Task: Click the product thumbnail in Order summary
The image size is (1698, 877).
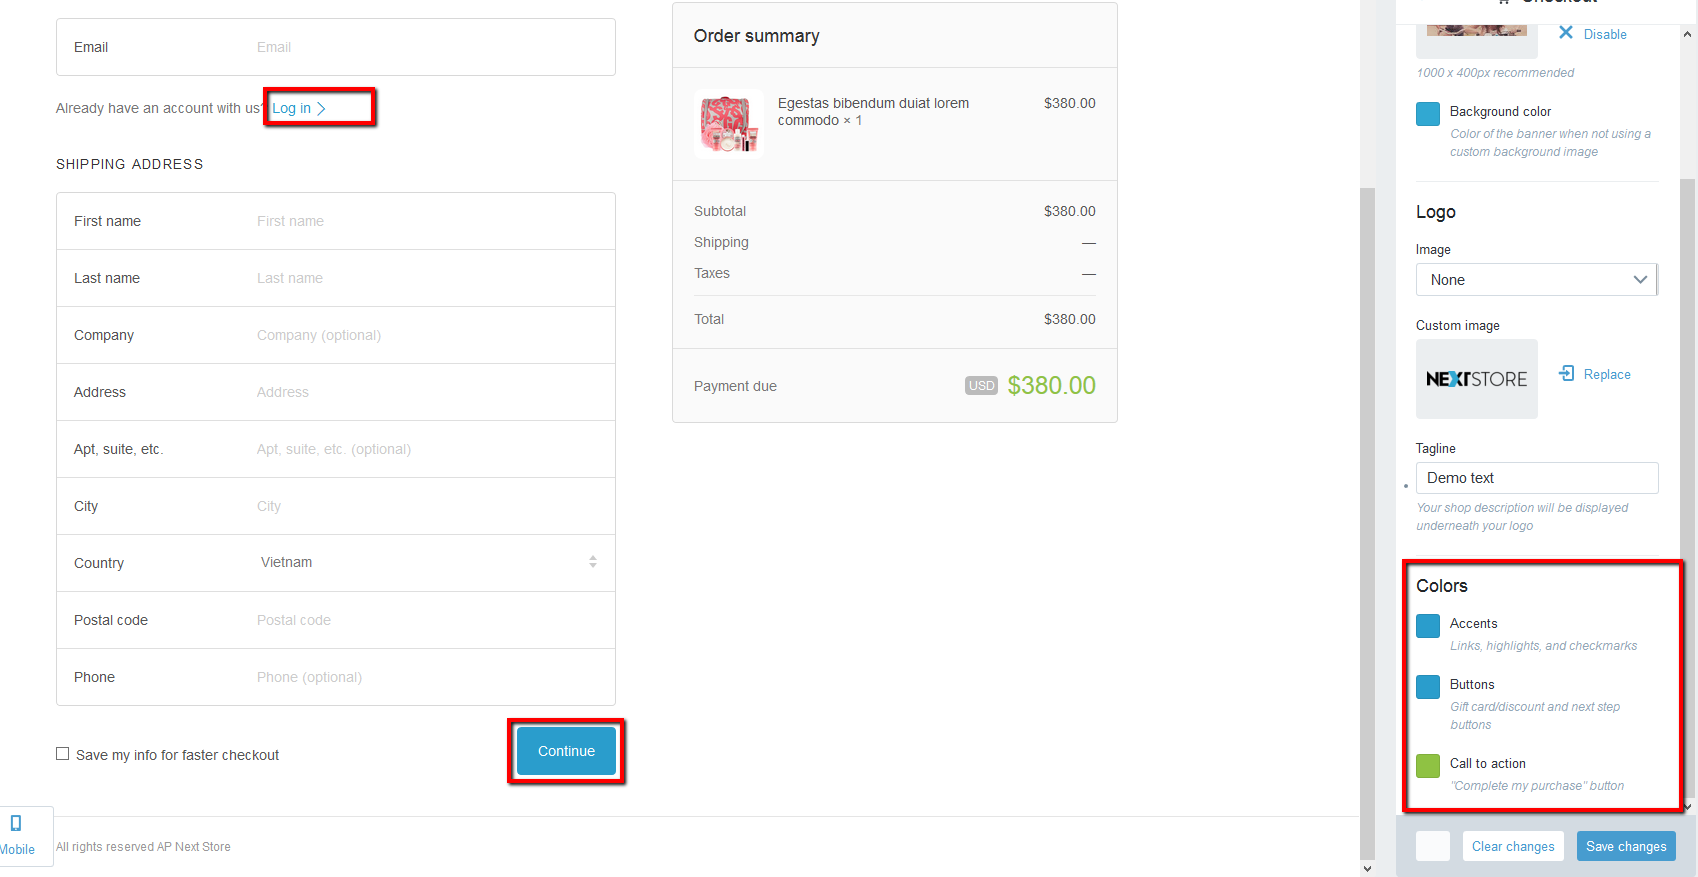Action: pyautogui.click(x=728, y=124)
